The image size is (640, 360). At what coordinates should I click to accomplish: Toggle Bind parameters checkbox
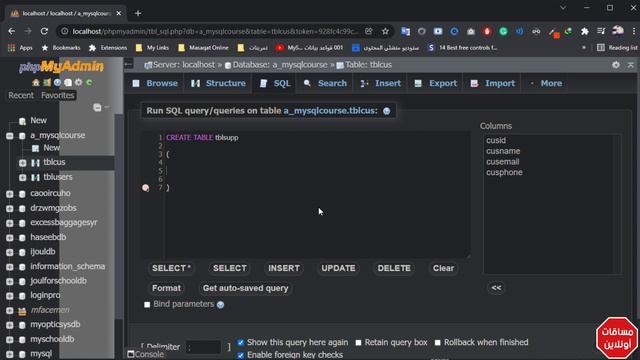click(147, 304)
